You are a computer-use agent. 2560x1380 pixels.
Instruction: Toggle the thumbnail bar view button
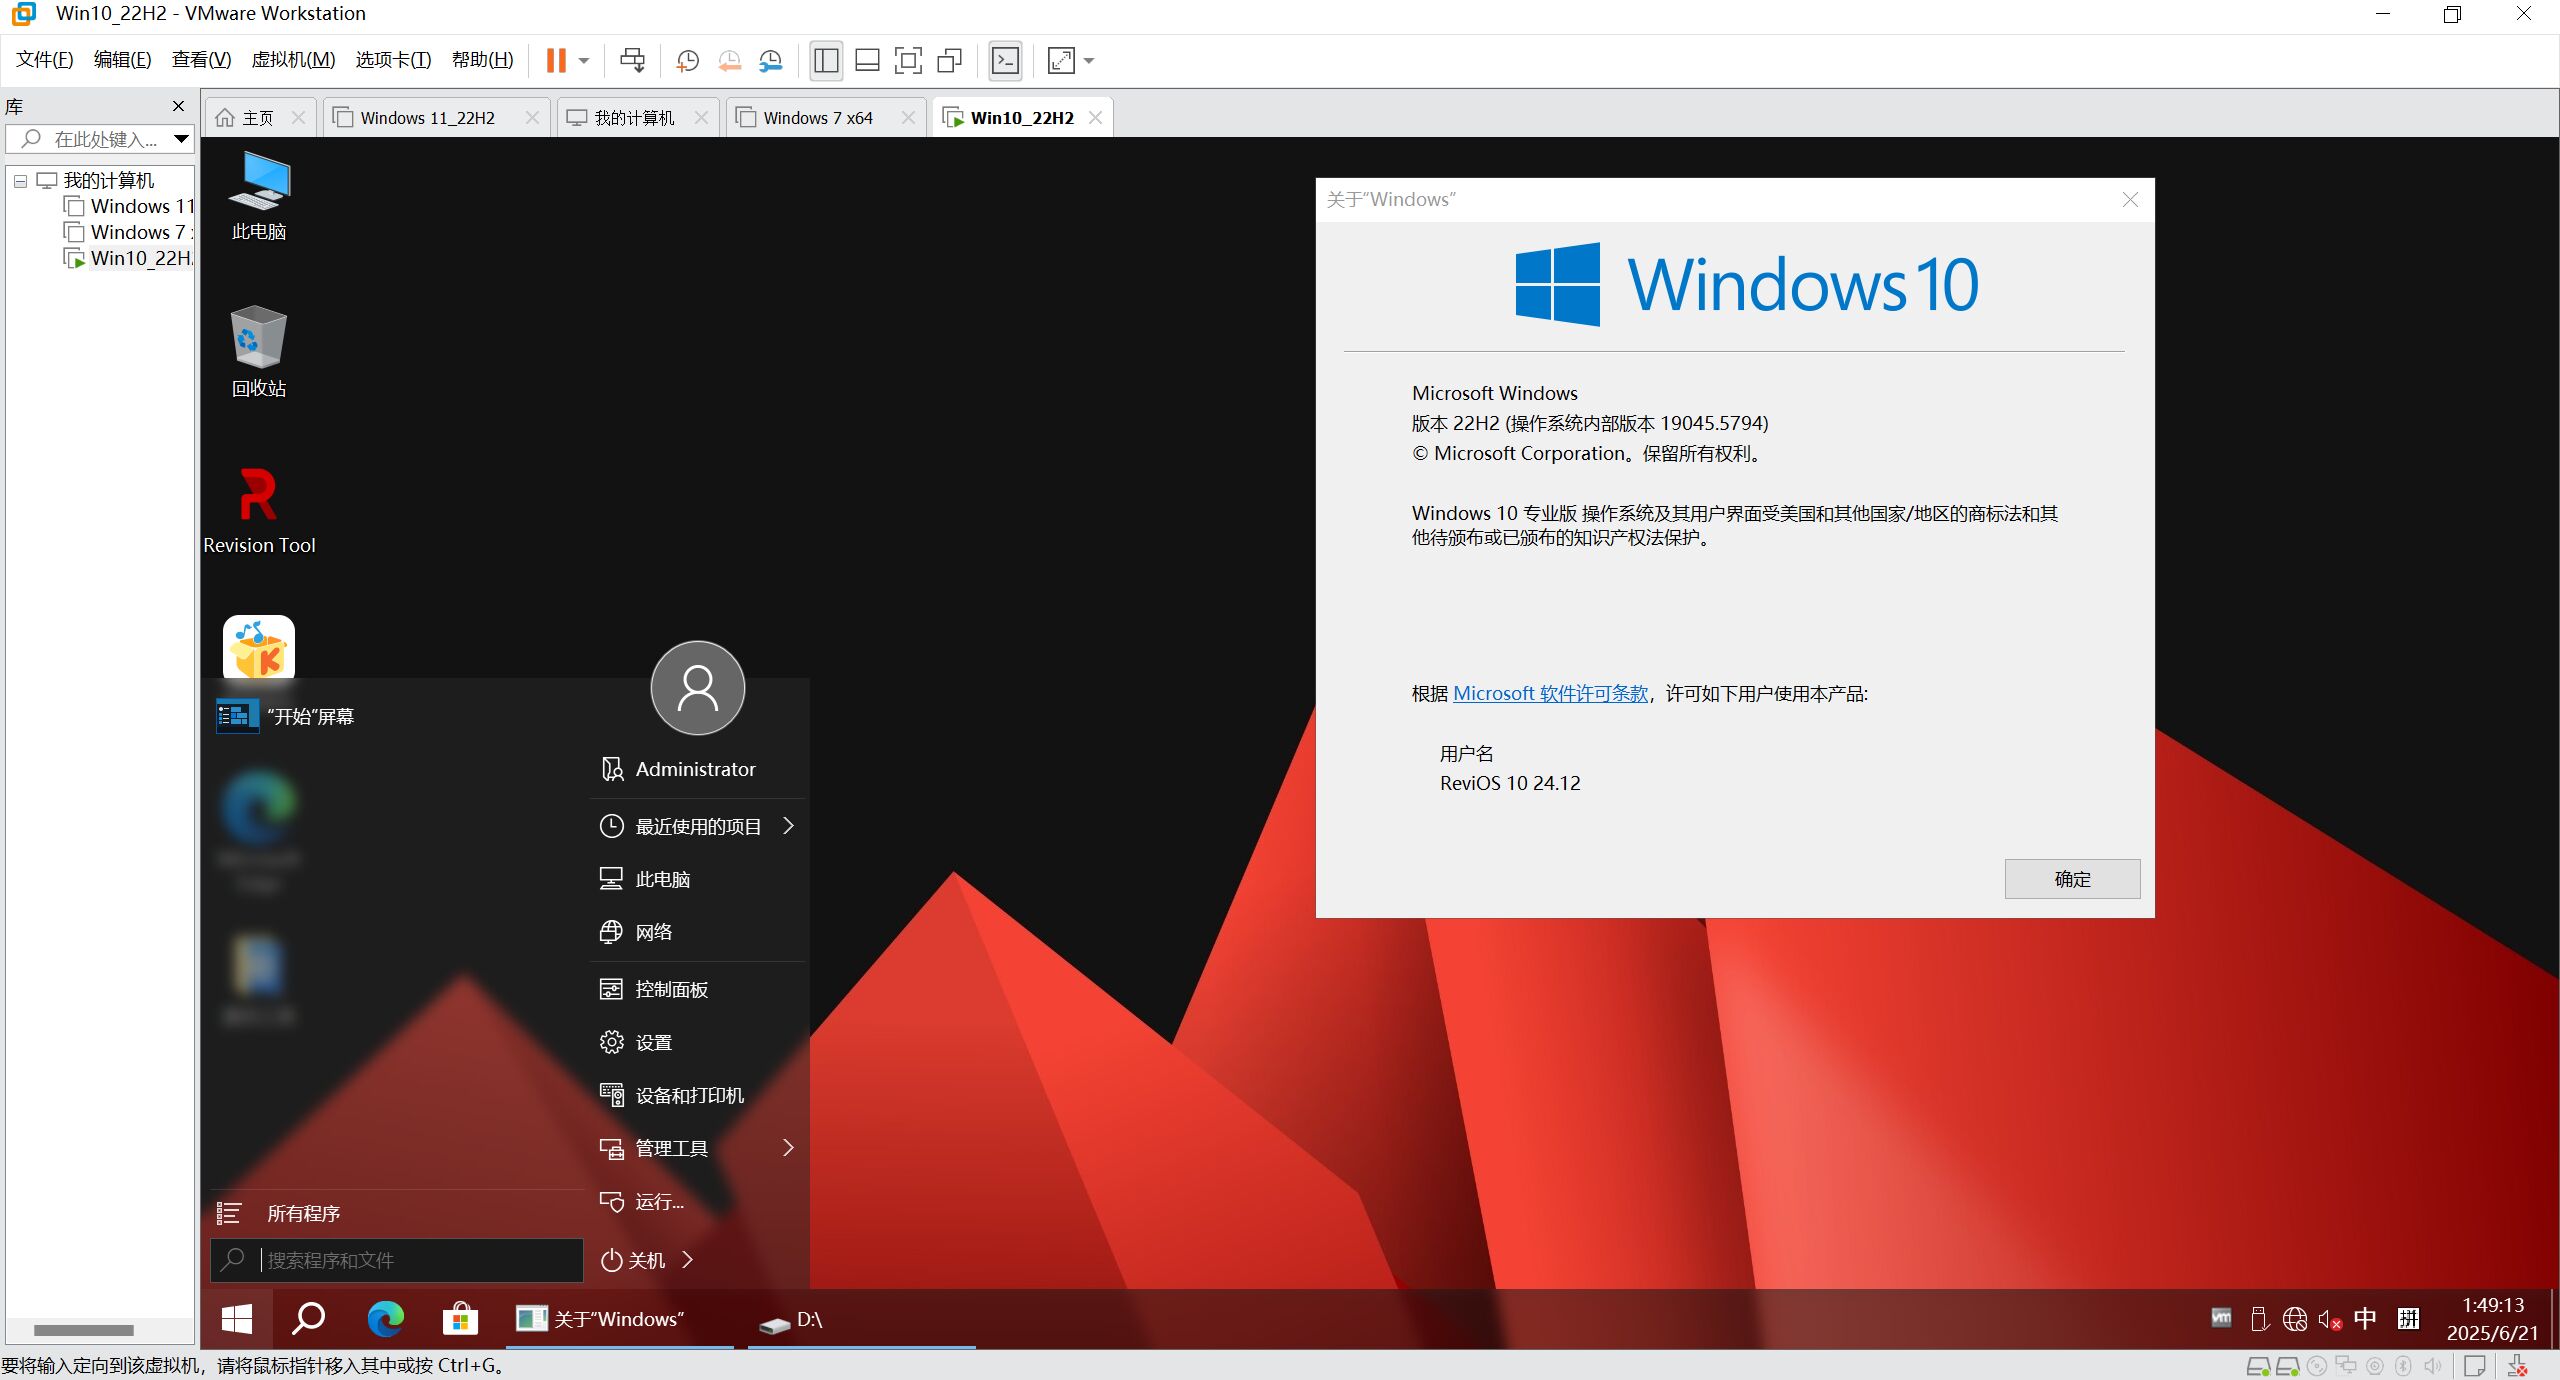[x=867, y=61]
